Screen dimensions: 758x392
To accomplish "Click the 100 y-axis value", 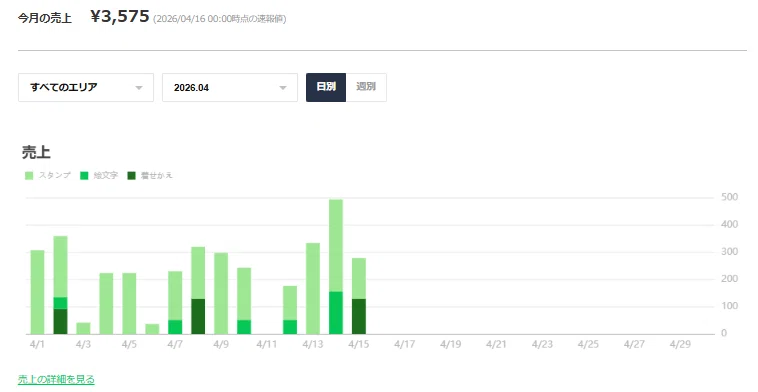I will (x=729, y=306).
